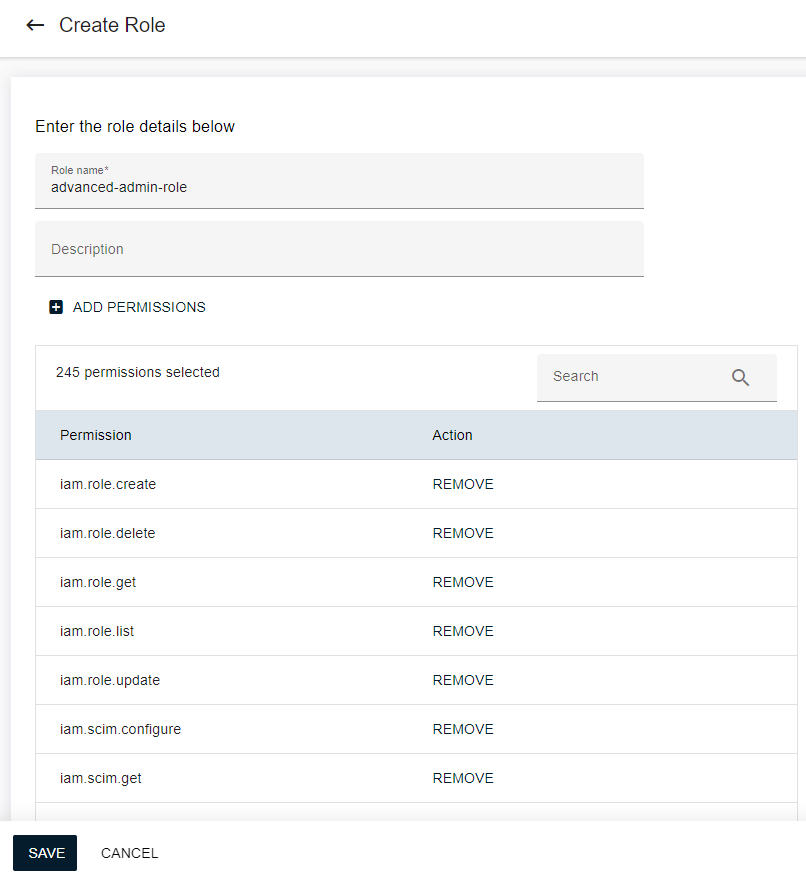This screenshot has width=806, height=872.
Task: Click the Permission column header
Action: [x=96, y=435]
